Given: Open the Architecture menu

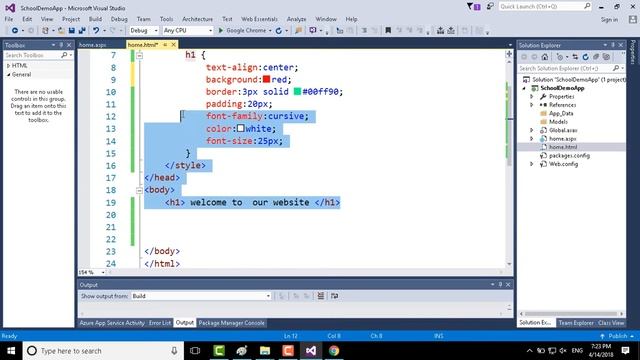Looking at the screenshot, I should click(x=197, y=19).
